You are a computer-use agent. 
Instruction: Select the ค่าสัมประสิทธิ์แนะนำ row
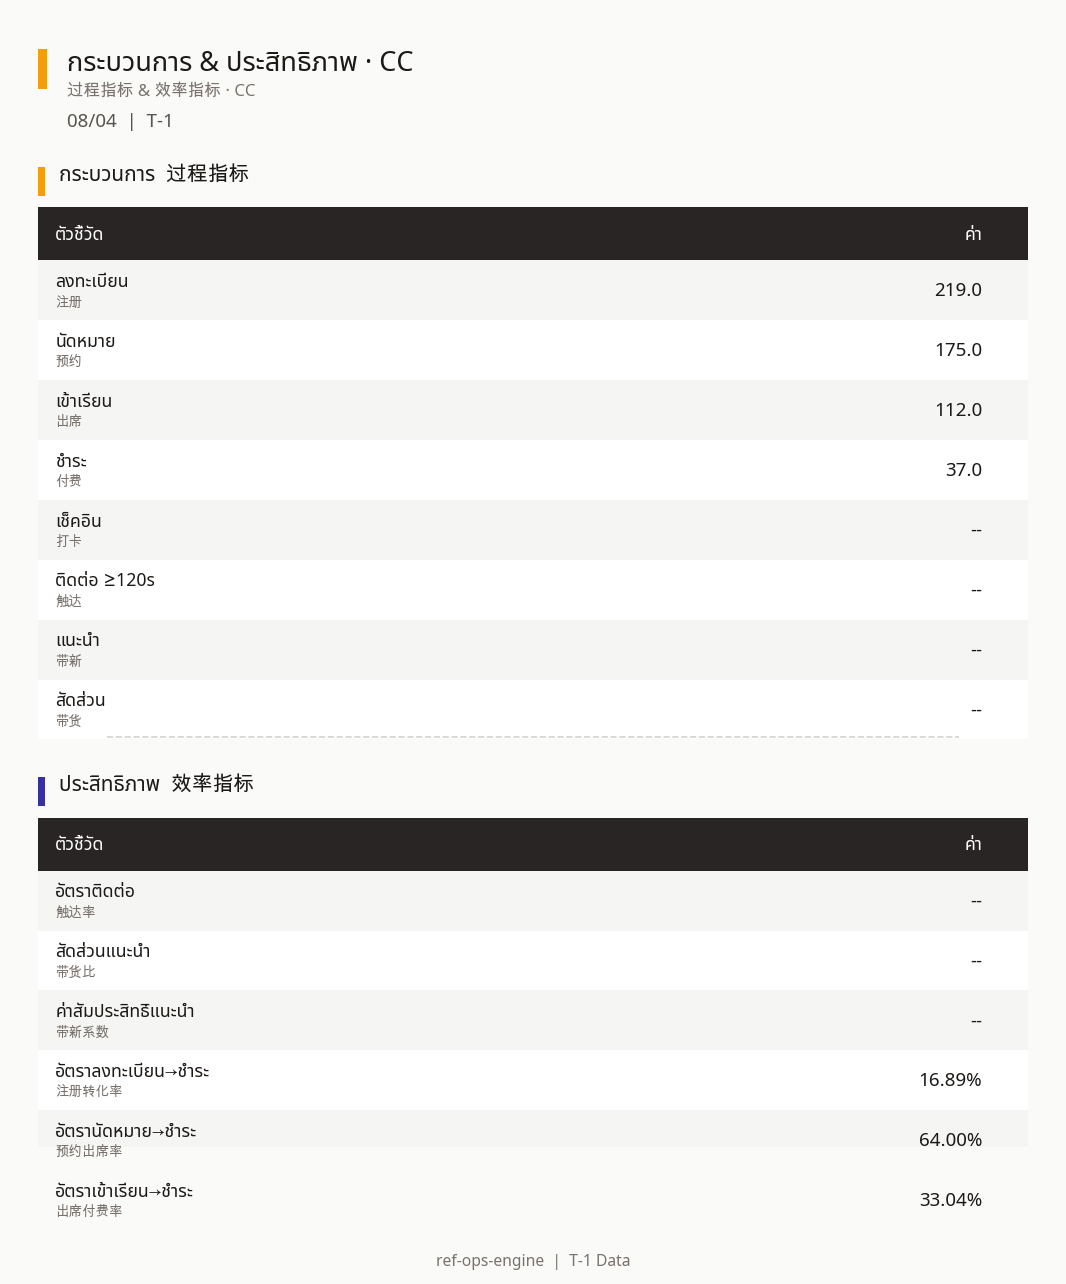[533, 1021]
